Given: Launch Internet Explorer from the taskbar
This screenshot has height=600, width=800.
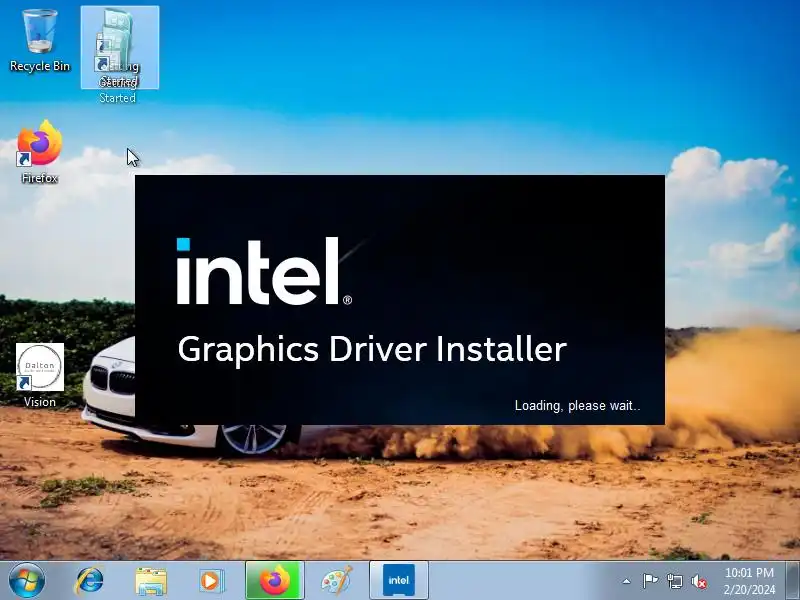Looking at the screenshot, I should click(89, 581).
